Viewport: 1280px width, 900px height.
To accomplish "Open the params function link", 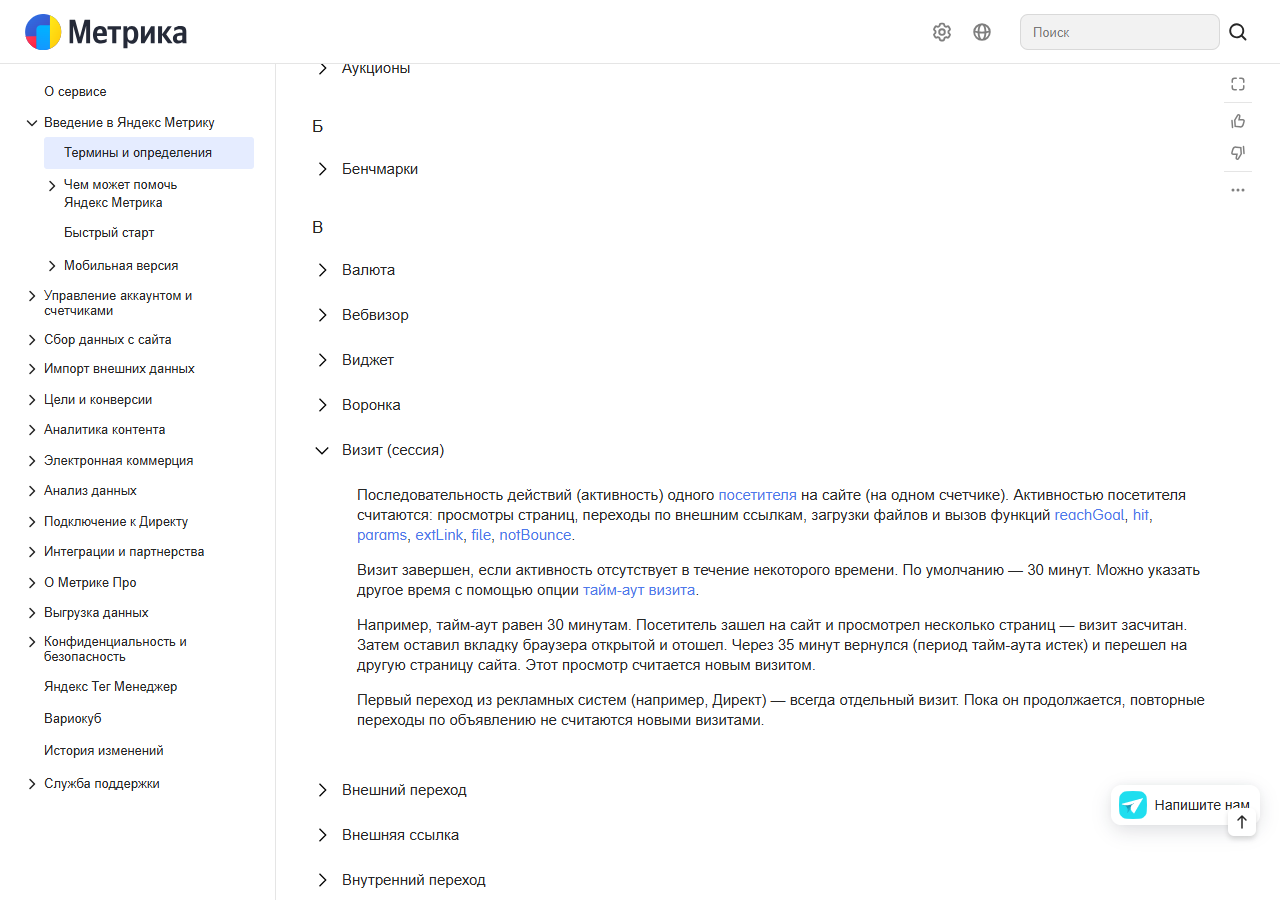I will [382, 535].
